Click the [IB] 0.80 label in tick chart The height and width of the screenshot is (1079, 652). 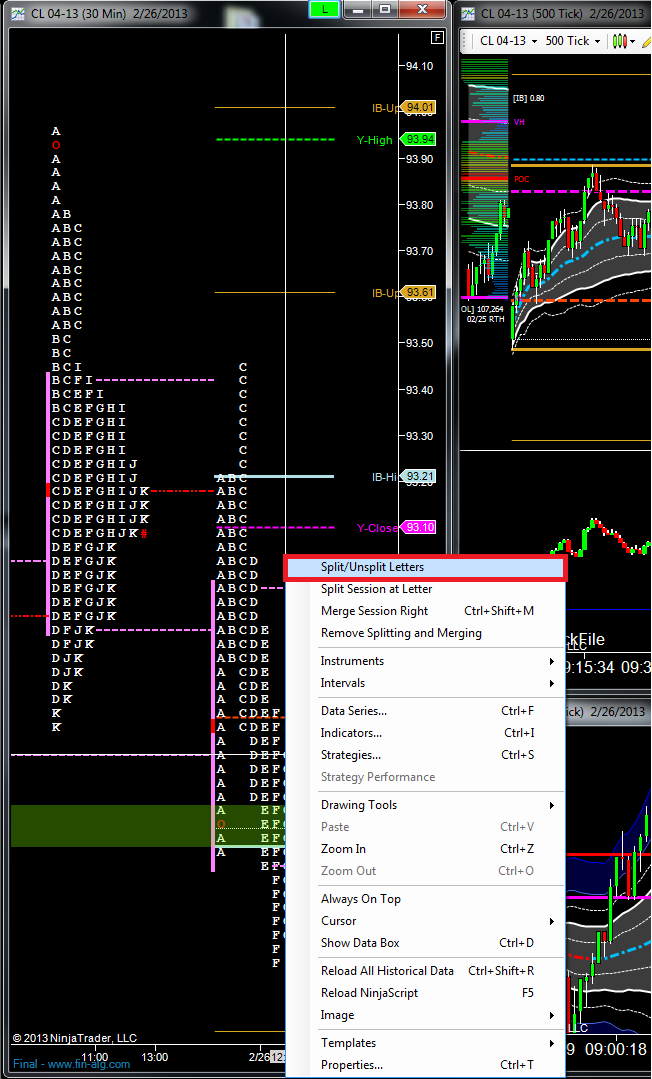528,98
